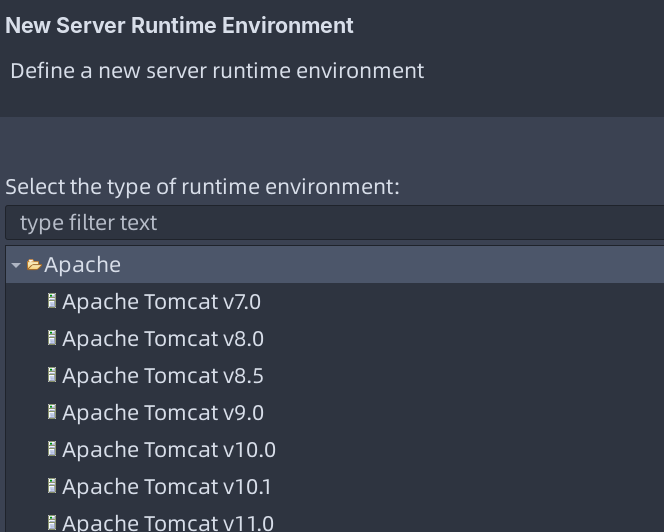Click server icon beside Tomcat v11.0

52,523
